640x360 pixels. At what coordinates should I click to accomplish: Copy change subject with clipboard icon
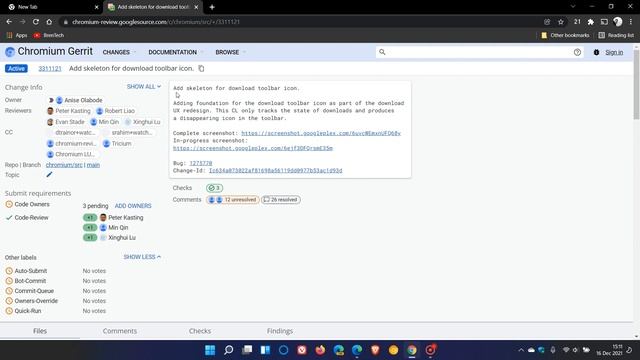click(201, 69)
